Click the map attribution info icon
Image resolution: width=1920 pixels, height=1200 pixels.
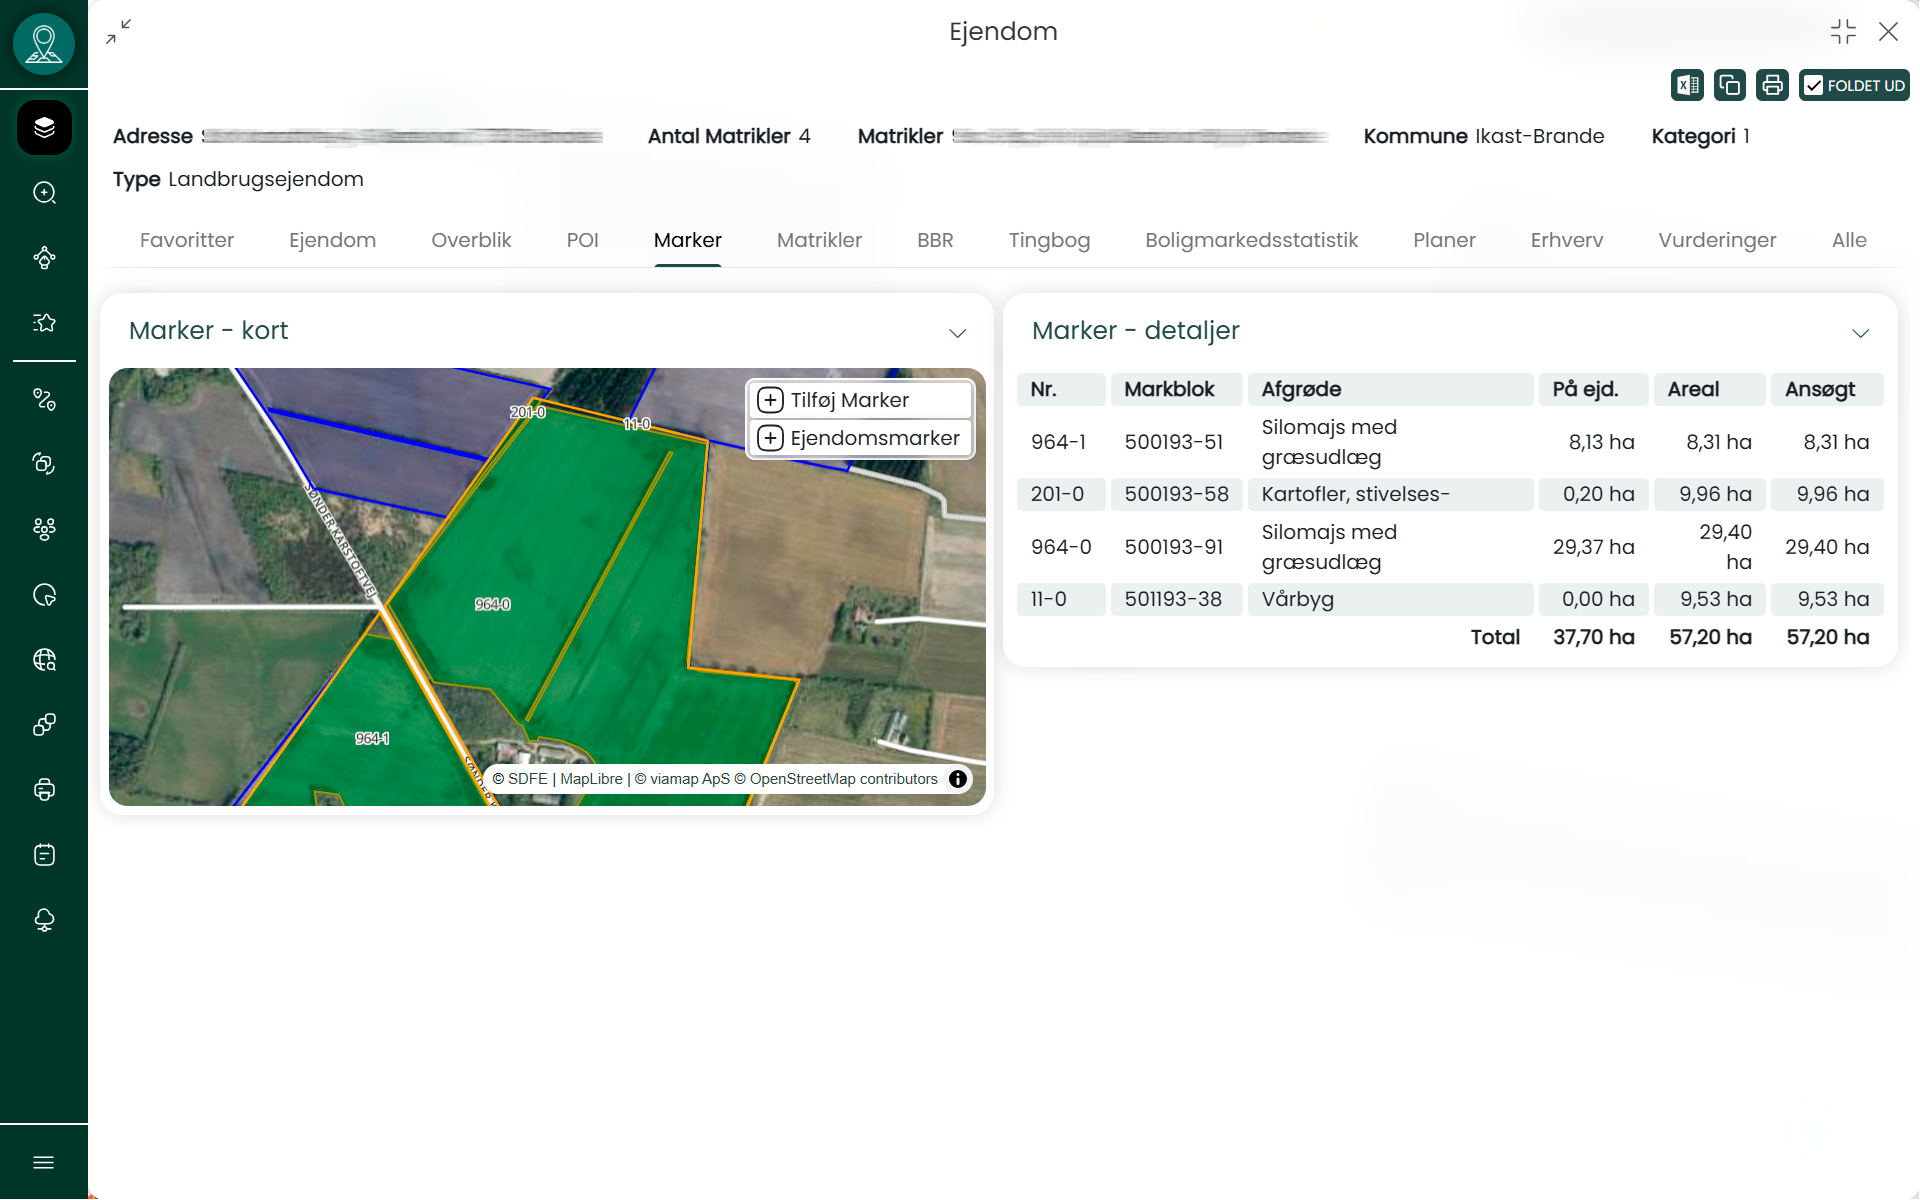click(958, 779)
